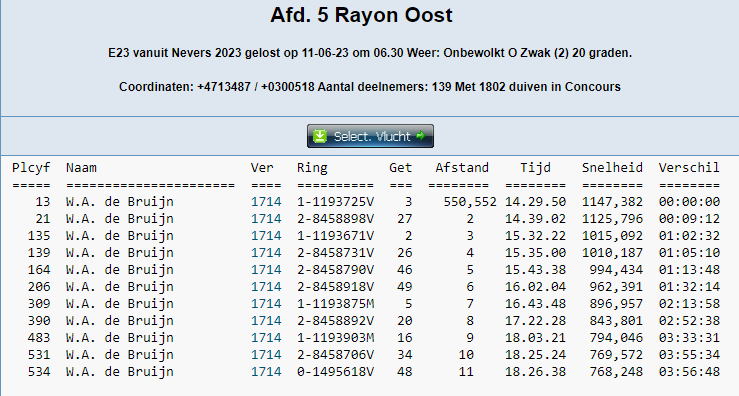Open the 1714 link in the Plcyf 390 row
This screenshot has width=739, height=396.
[266, 321]
